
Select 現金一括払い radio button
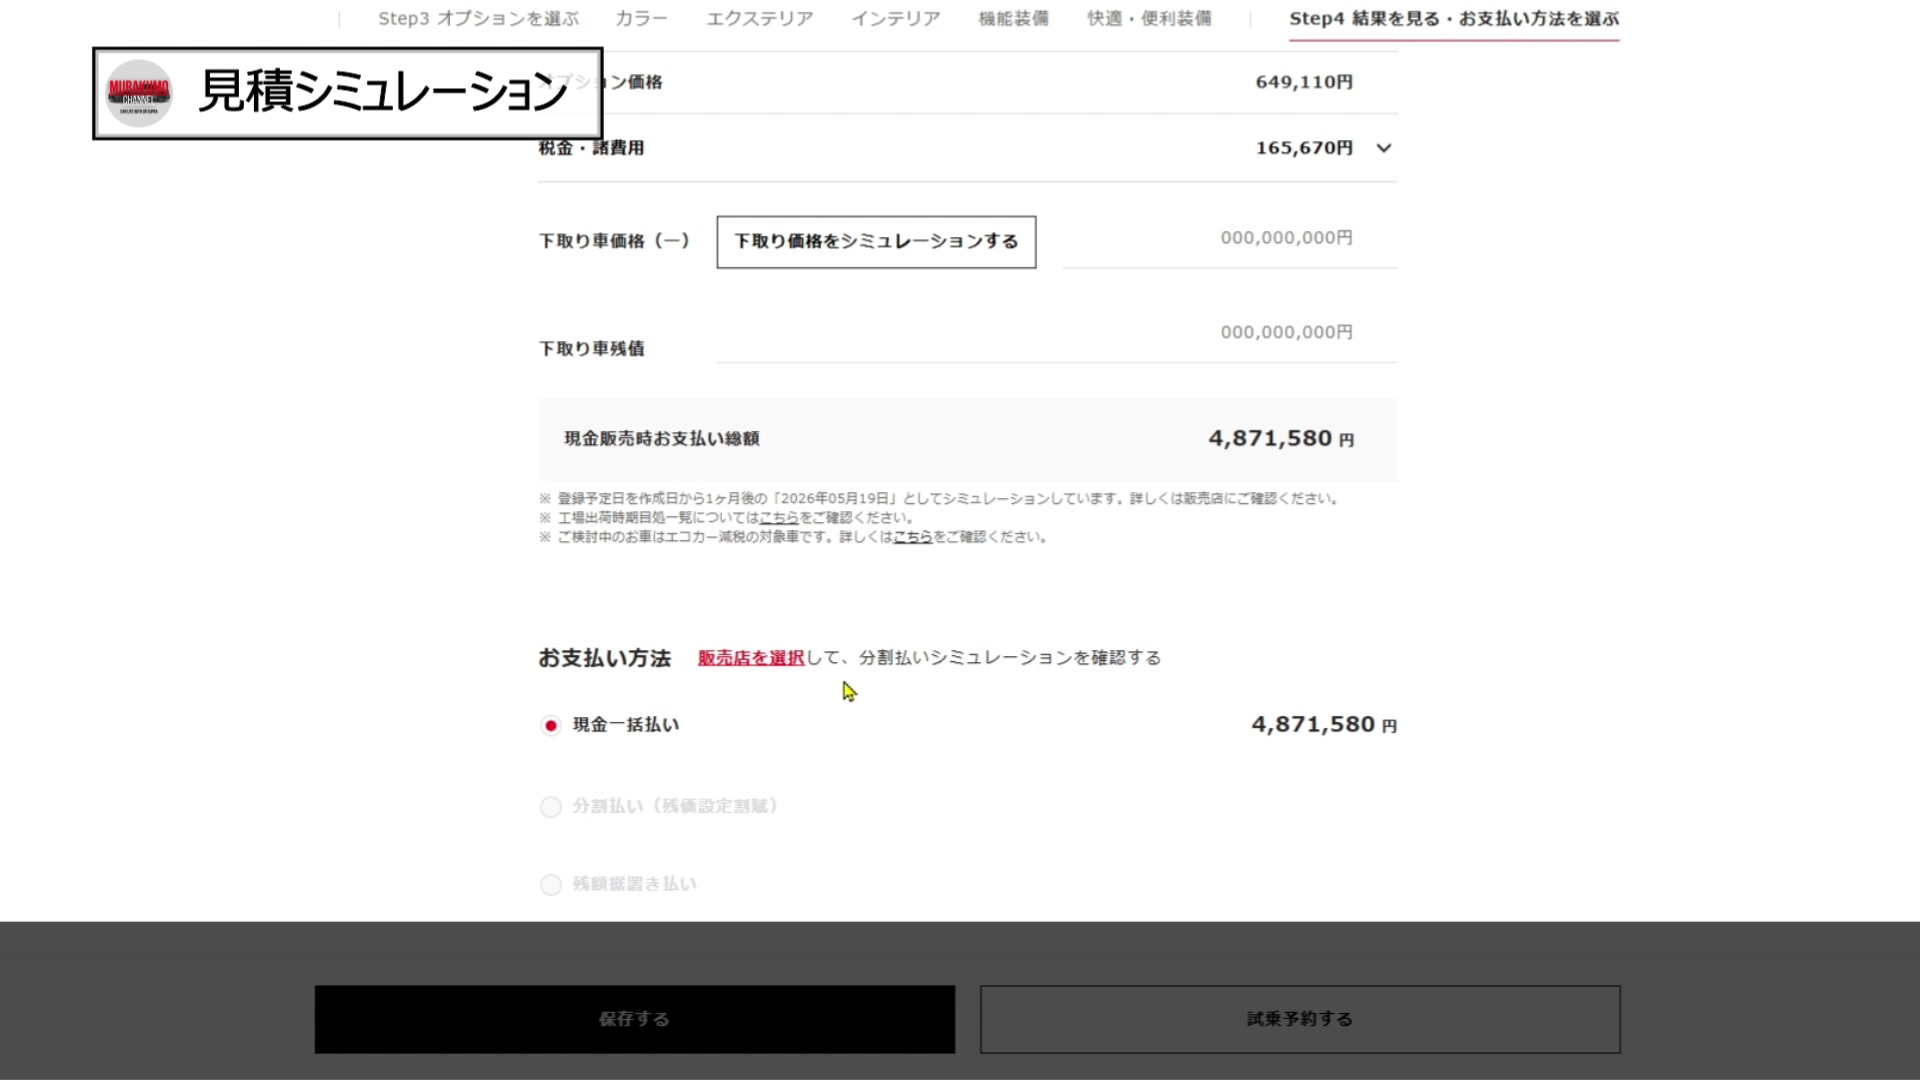551,726
